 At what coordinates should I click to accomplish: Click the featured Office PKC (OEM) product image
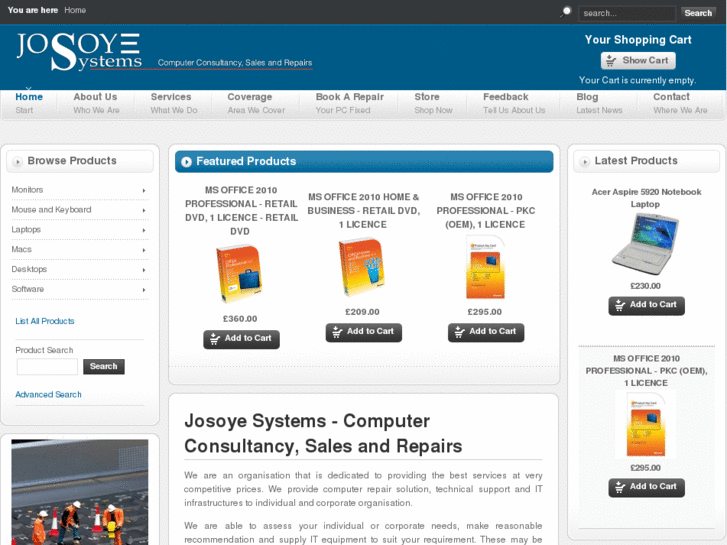[x=485, y=268]
